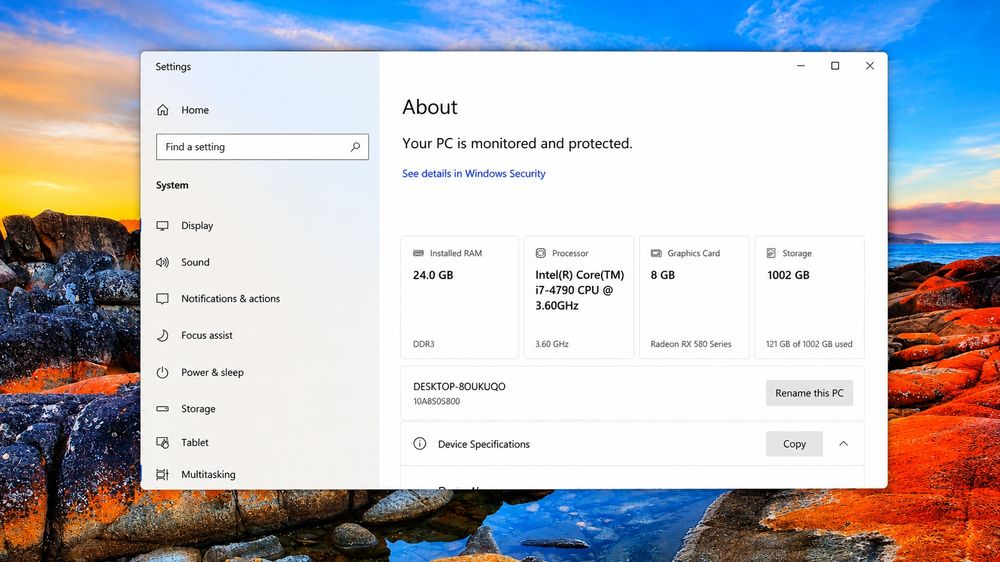
Task: Select the Graphics Card info tile
Action: (x=694, y=297)
